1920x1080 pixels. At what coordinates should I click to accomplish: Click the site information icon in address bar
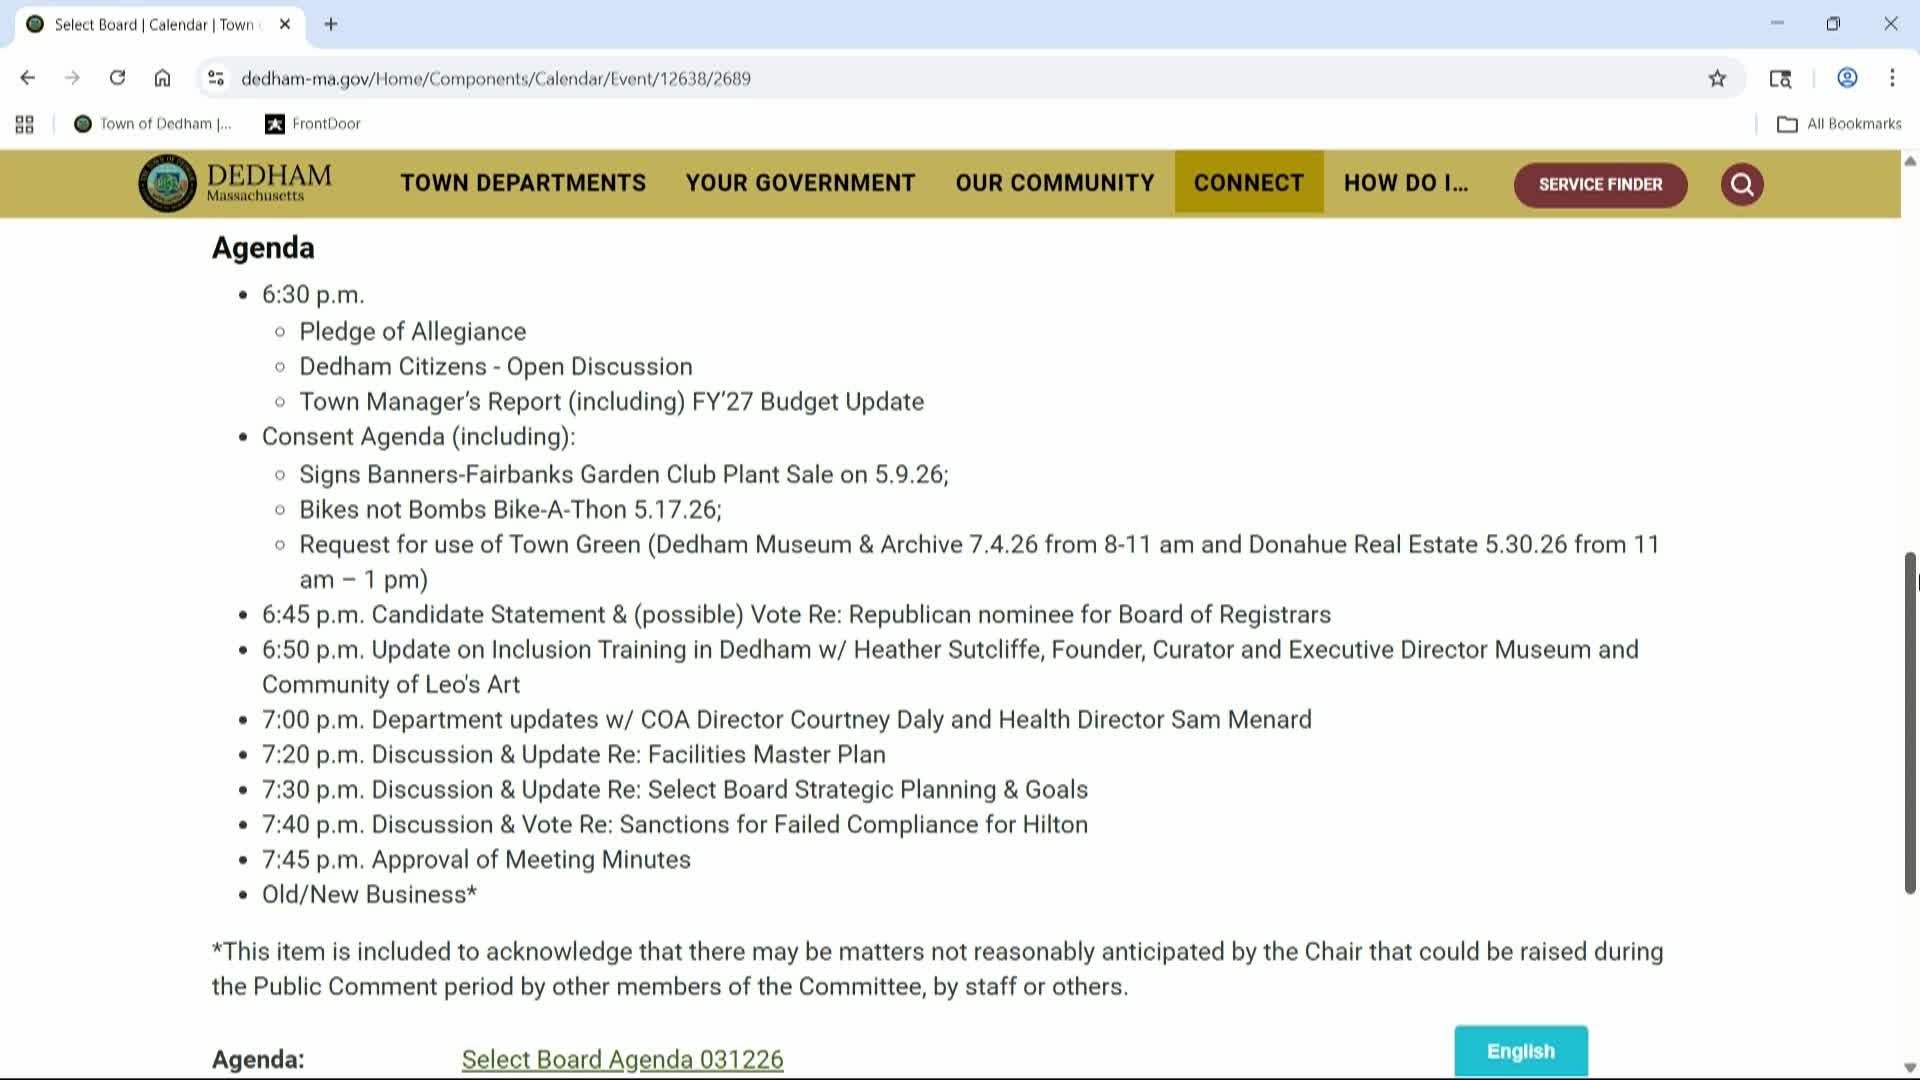[x=216, y=77]
